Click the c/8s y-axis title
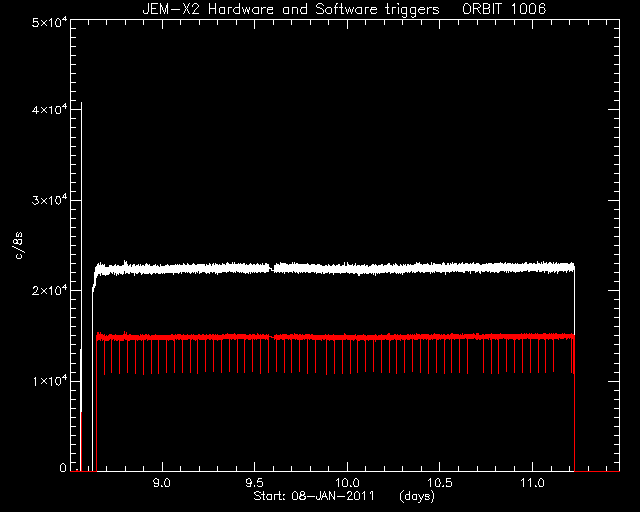Screen dimensions: 640x512 click(x=19, y=245)
